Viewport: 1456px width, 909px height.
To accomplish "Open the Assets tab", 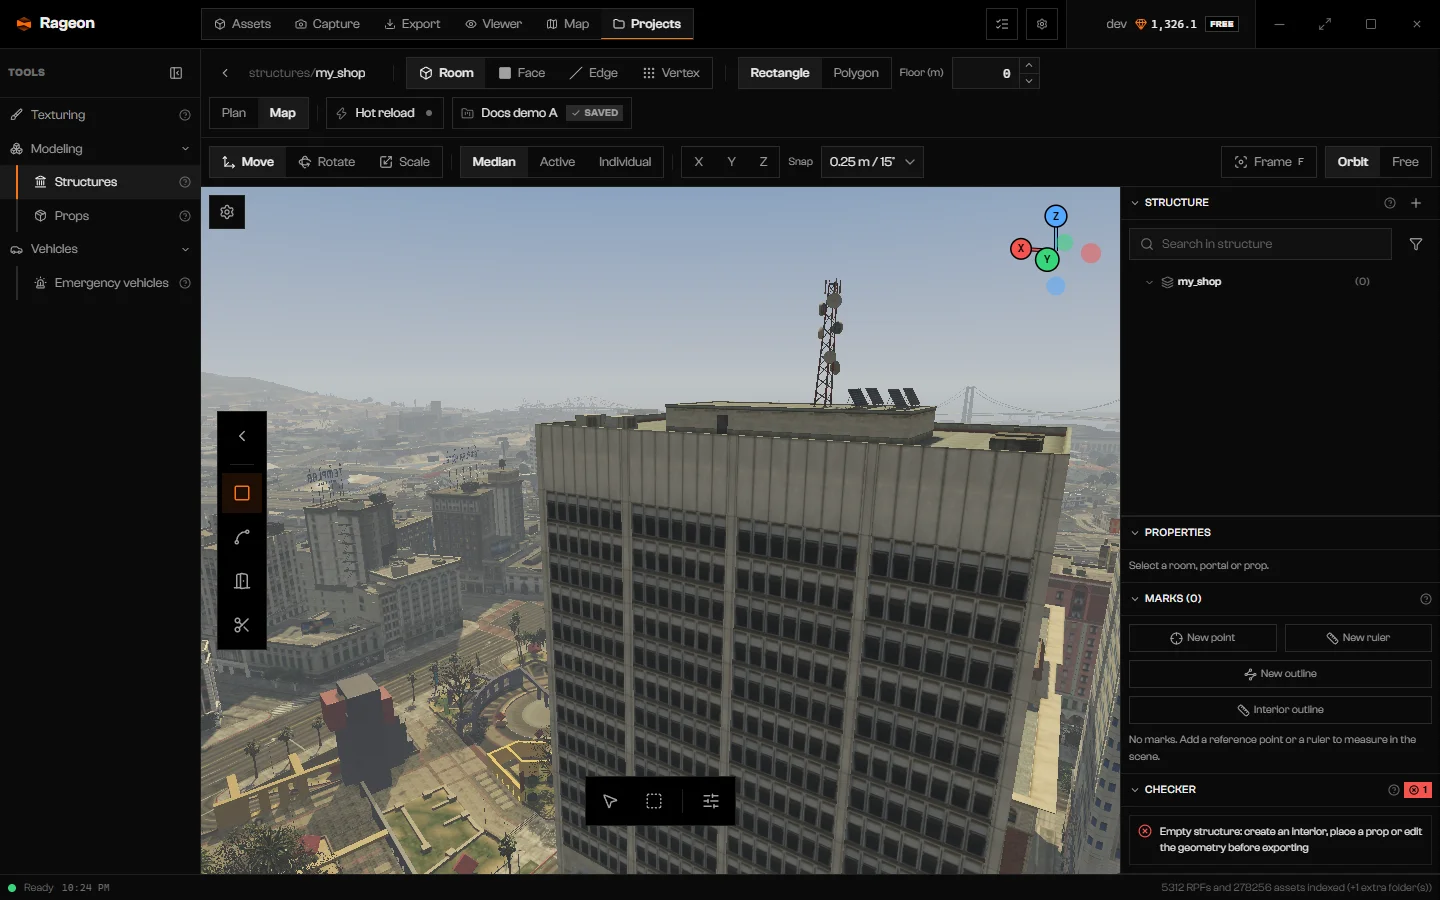I will point(245,24).
